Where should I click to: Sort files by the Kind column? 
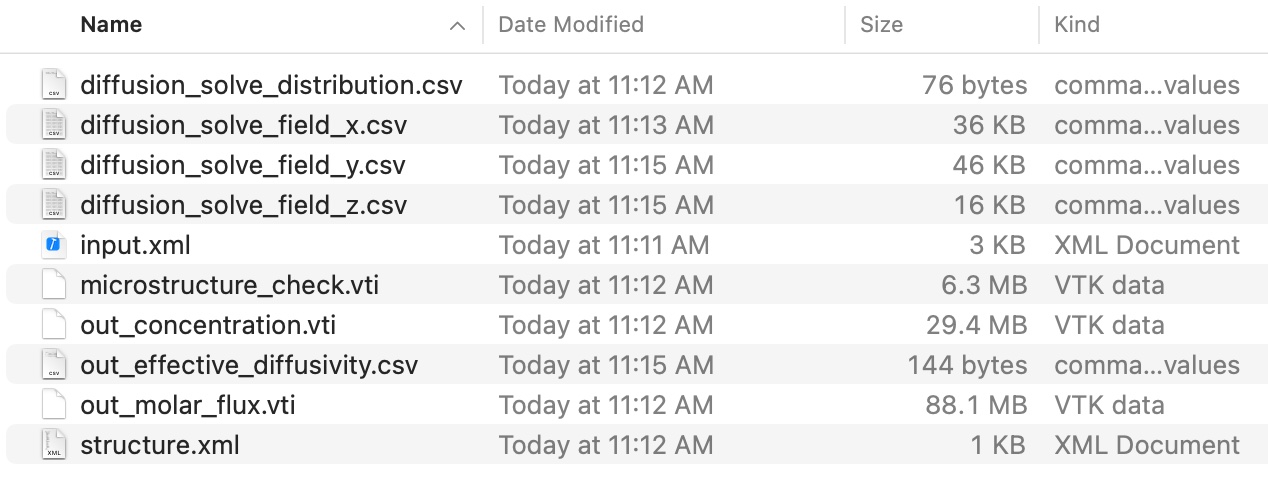tap(1077, 25)
